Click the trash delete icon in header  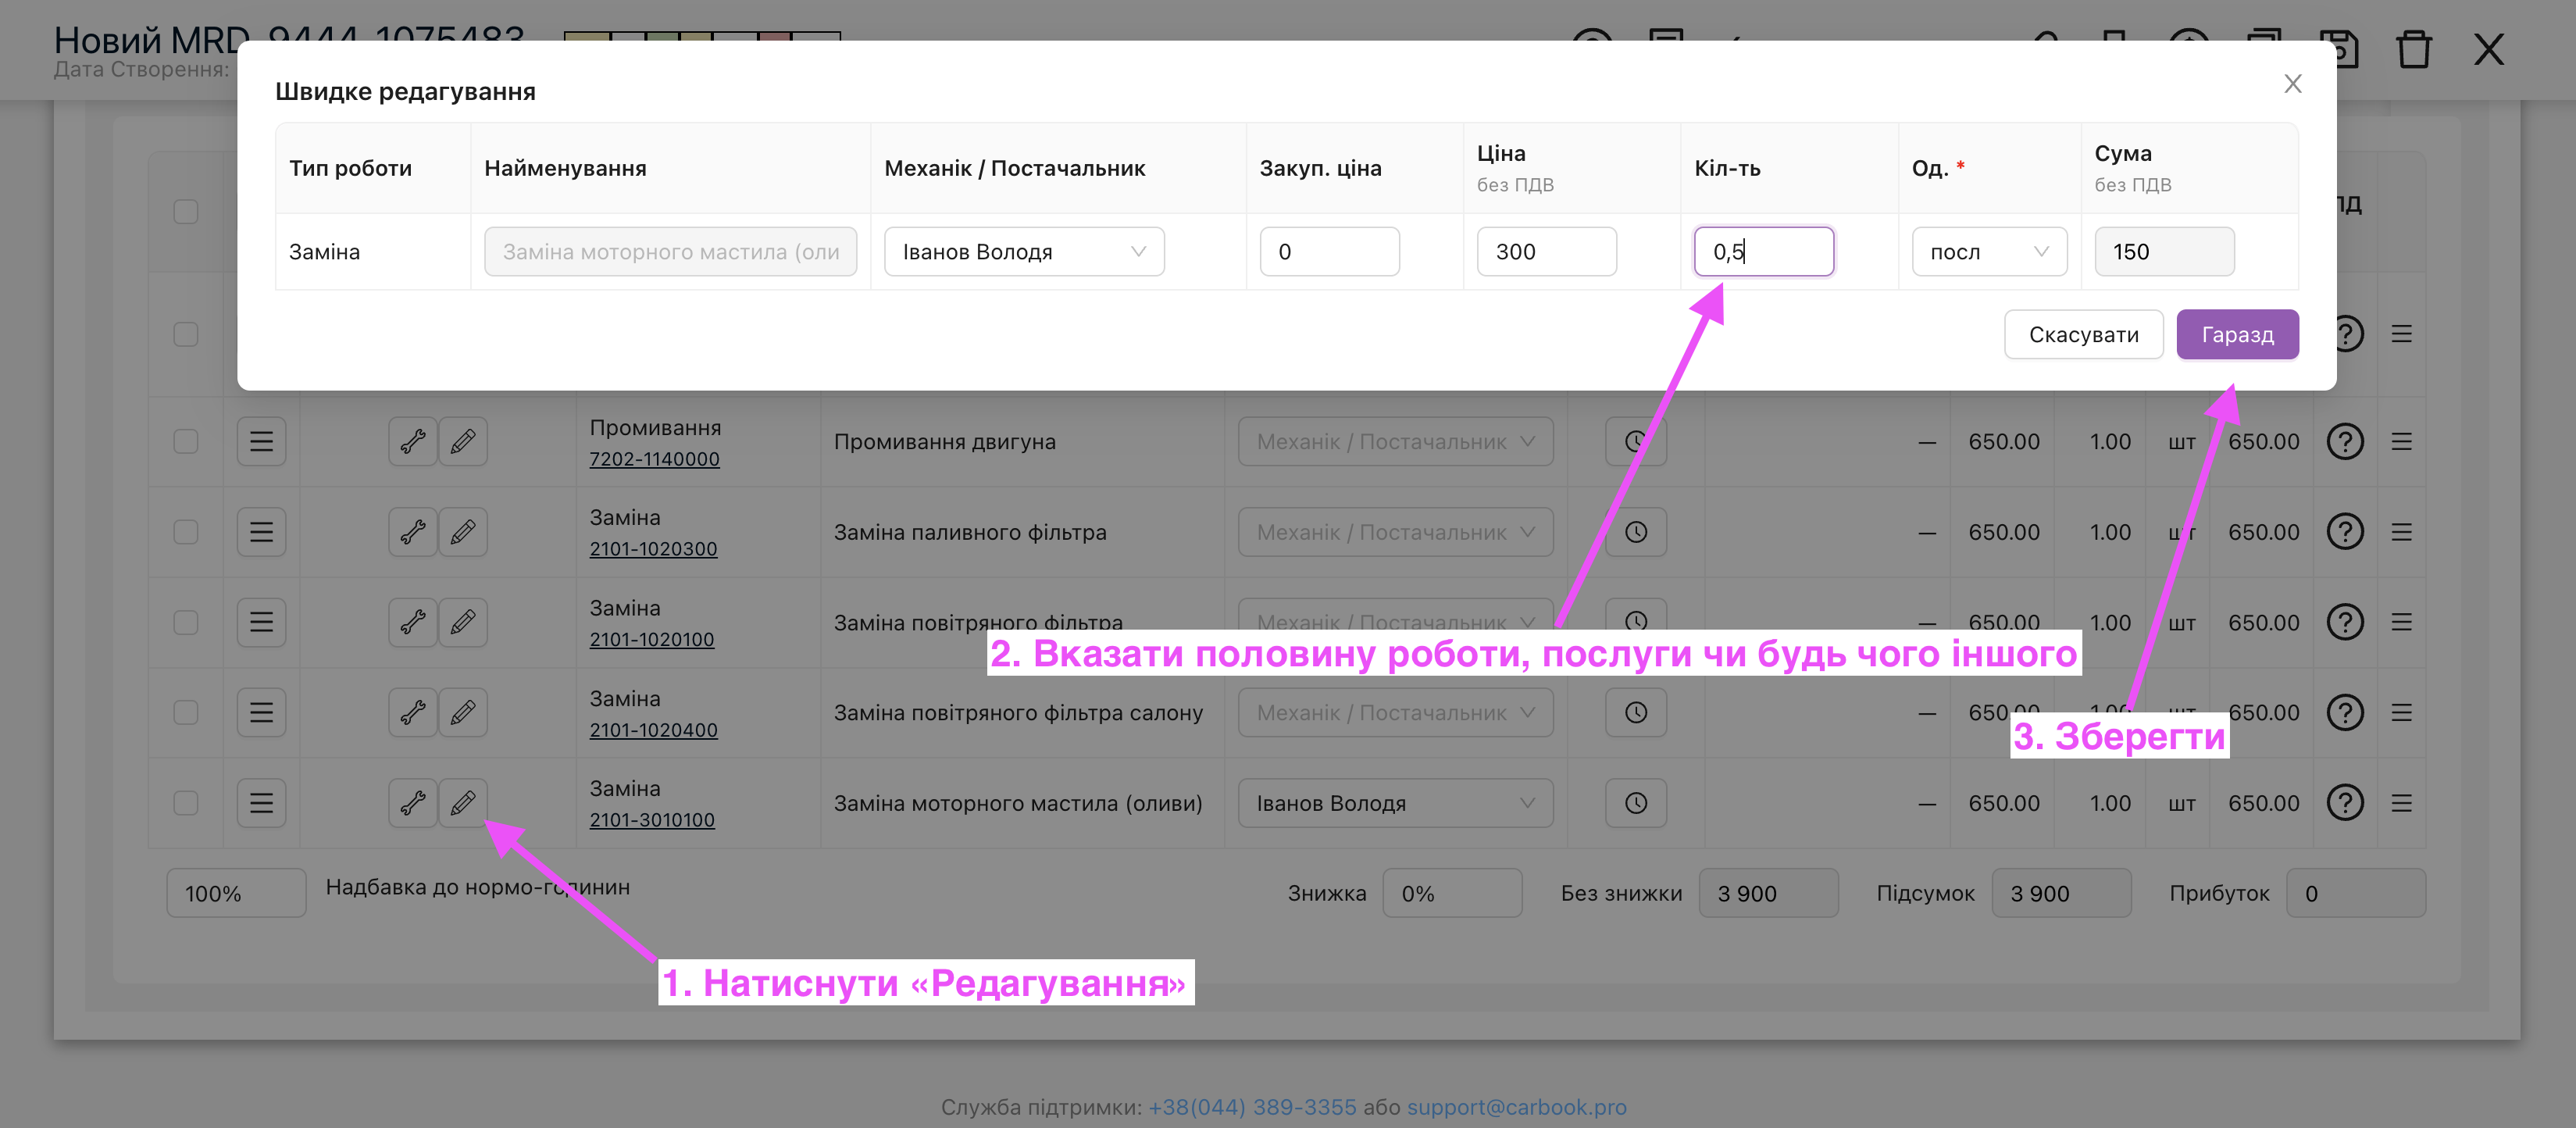(2413, 49)
